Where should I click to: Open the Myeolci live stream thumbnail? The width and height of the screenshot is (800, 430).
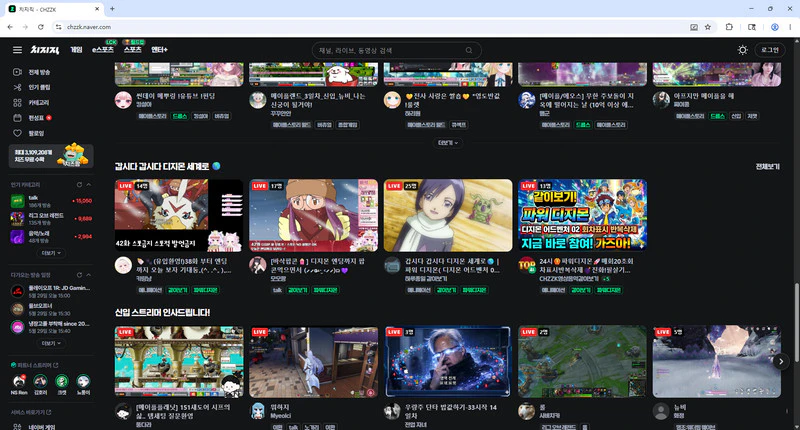(313, 362)
